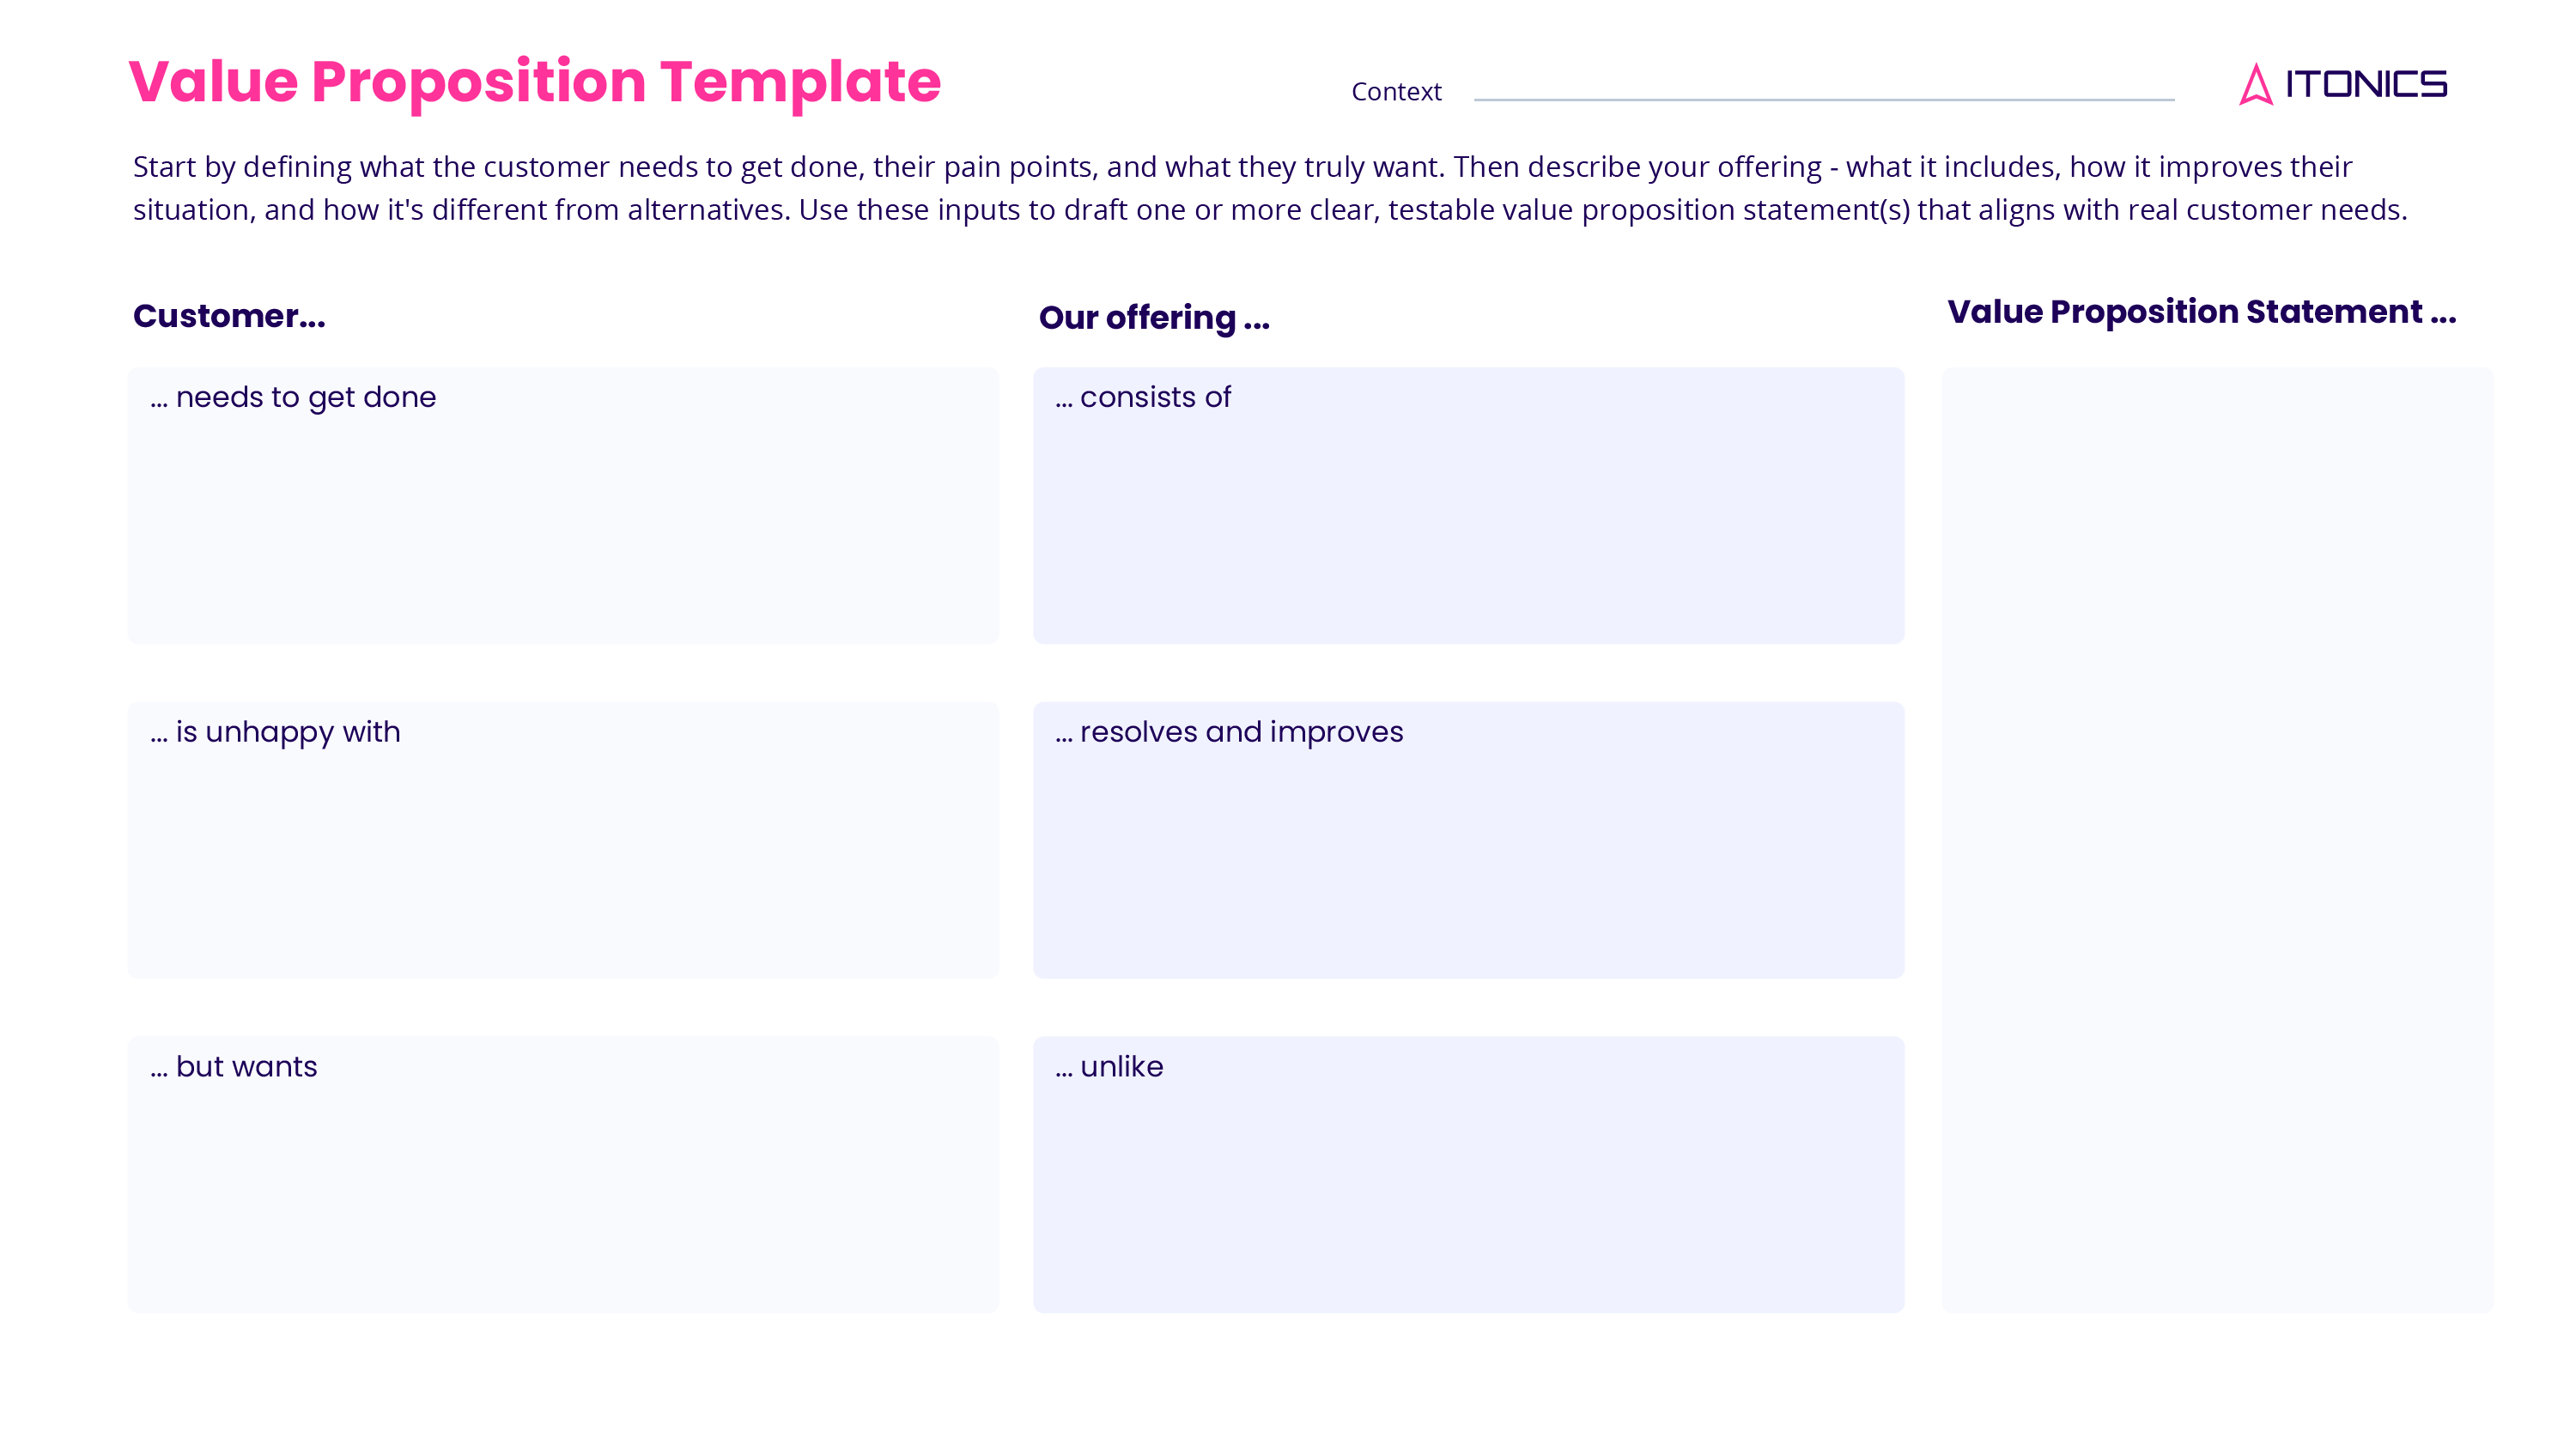
Task: Click the ITONICS triangle logo icon
Action: tap(2255, 84)
